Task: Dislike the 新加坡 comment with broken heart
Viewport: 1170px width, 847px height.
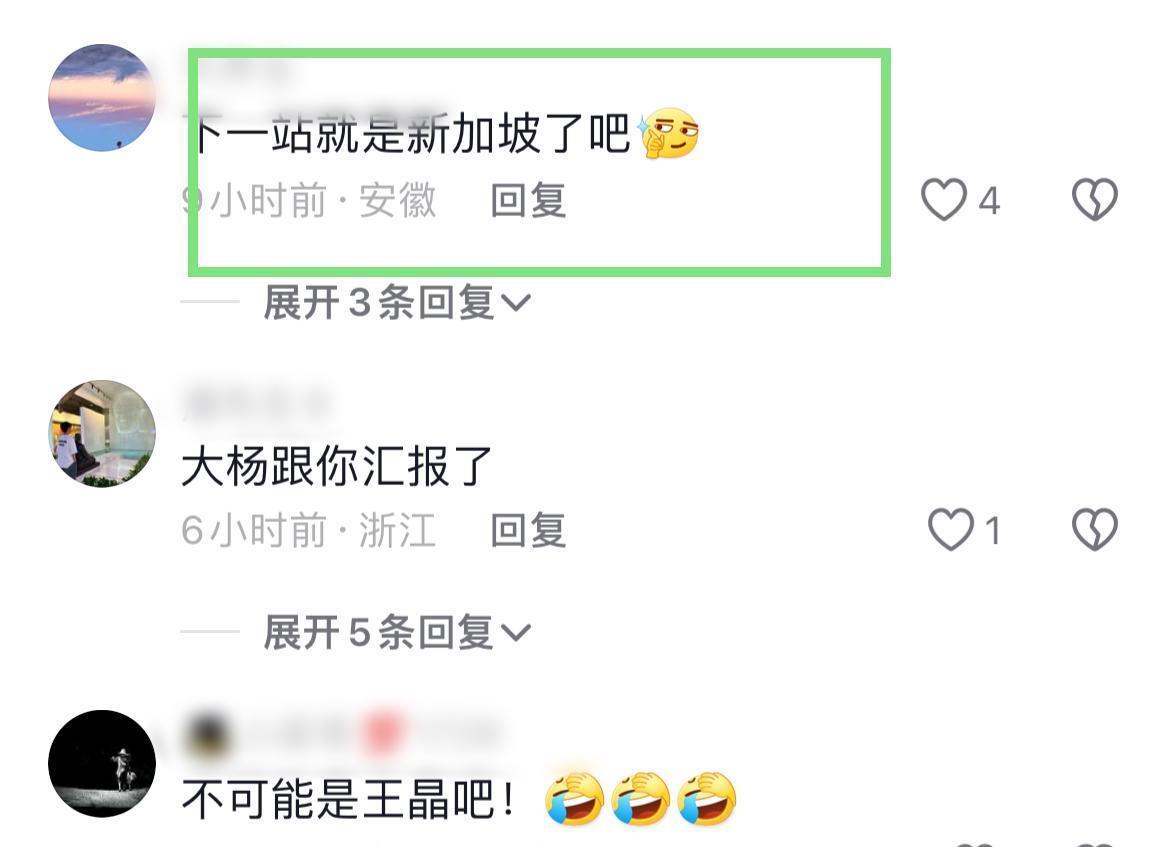Action: [1095, 199]
